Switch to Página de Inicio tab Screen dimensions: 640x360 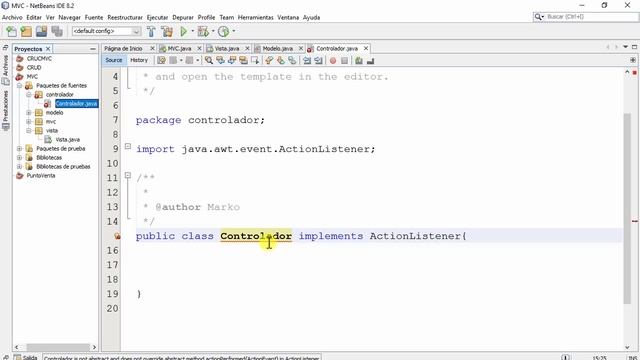pyautogui.click(x=123, y=49)
